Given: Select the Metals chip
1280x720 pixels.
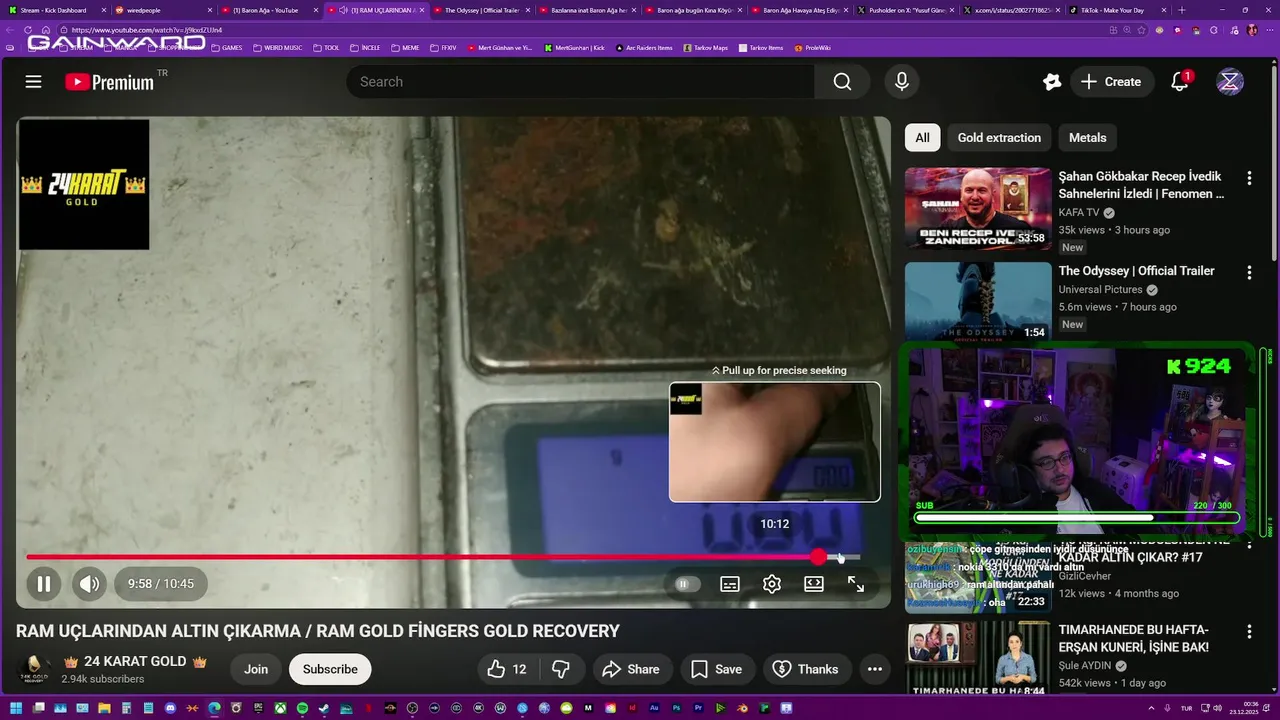Looking at the screenshot, I should [x=1088, y=138].
